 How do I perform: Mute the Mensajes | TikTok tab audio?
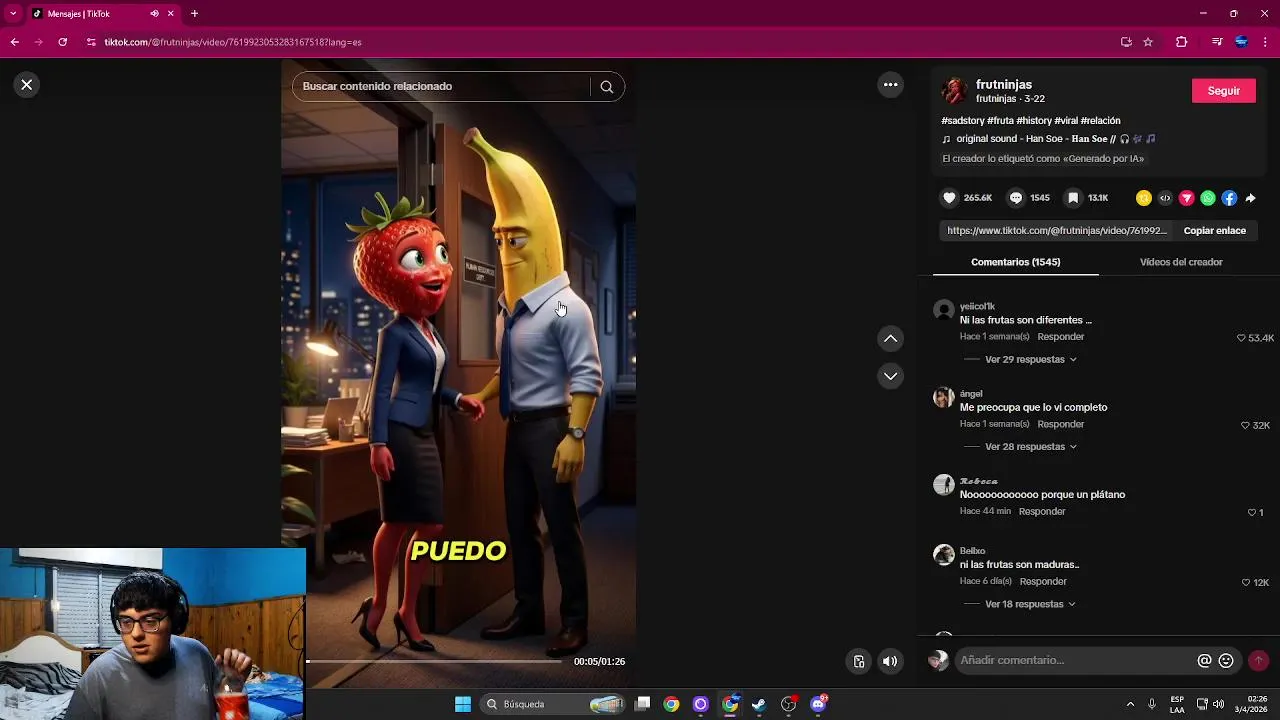[154, 14]
